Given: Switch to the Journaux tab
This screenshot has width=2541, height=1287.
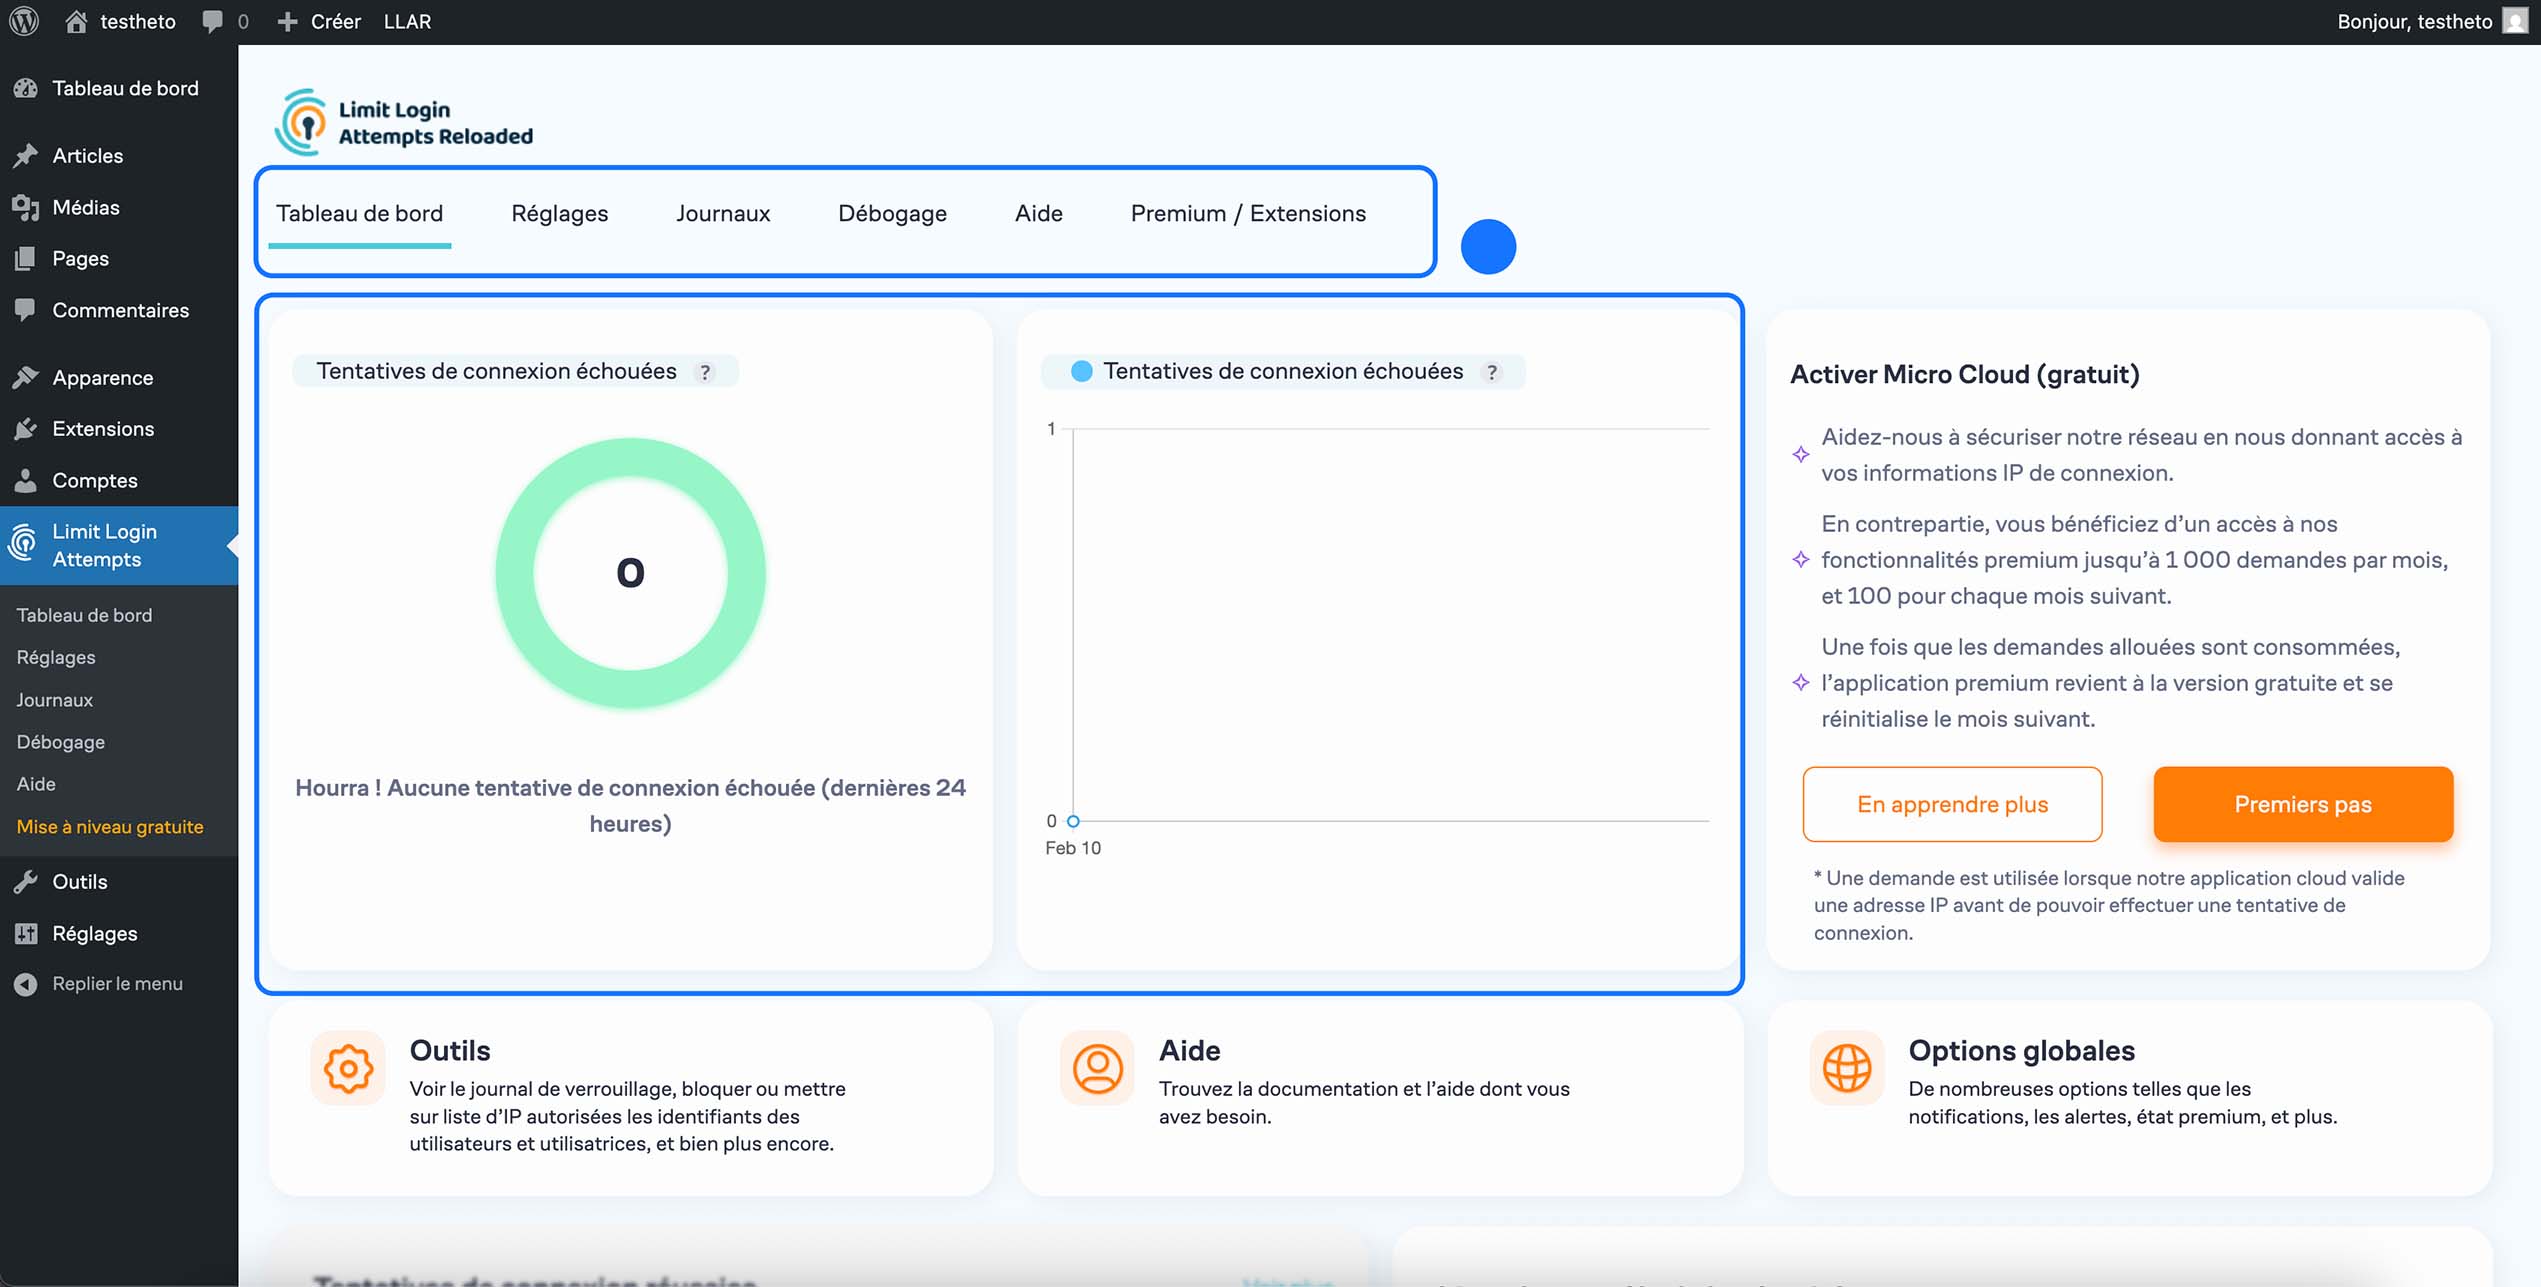Looking at the screenshot, I should 722,214.
